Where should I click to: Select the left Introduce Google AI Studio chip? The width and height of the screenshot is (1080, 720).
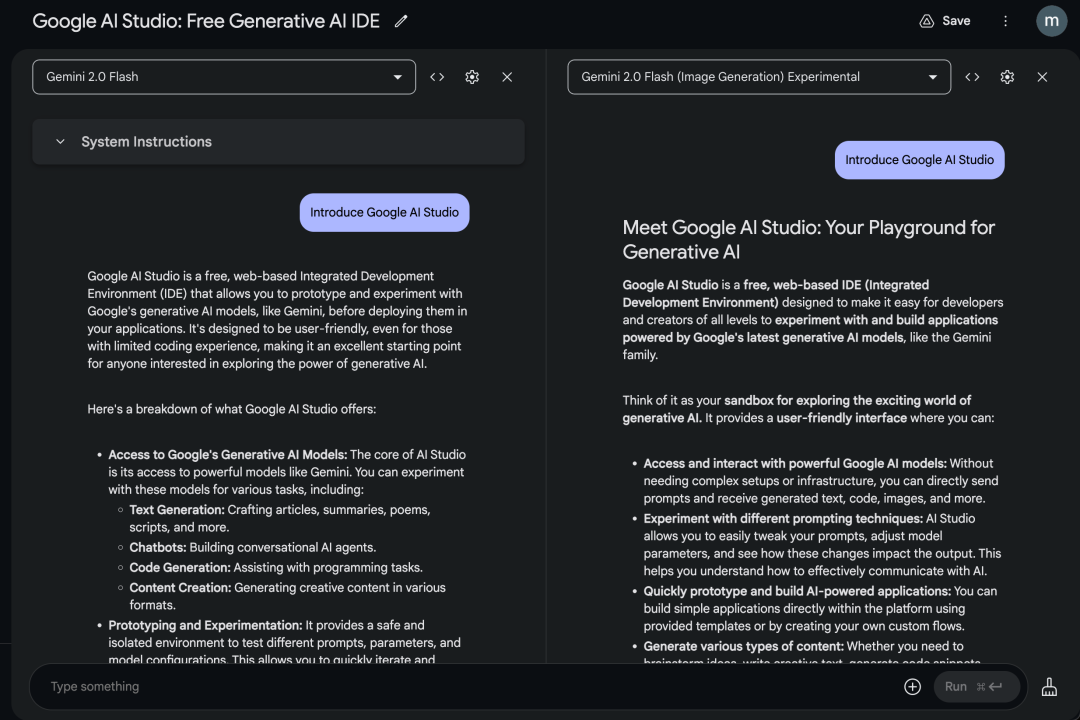tap(384, 212)
